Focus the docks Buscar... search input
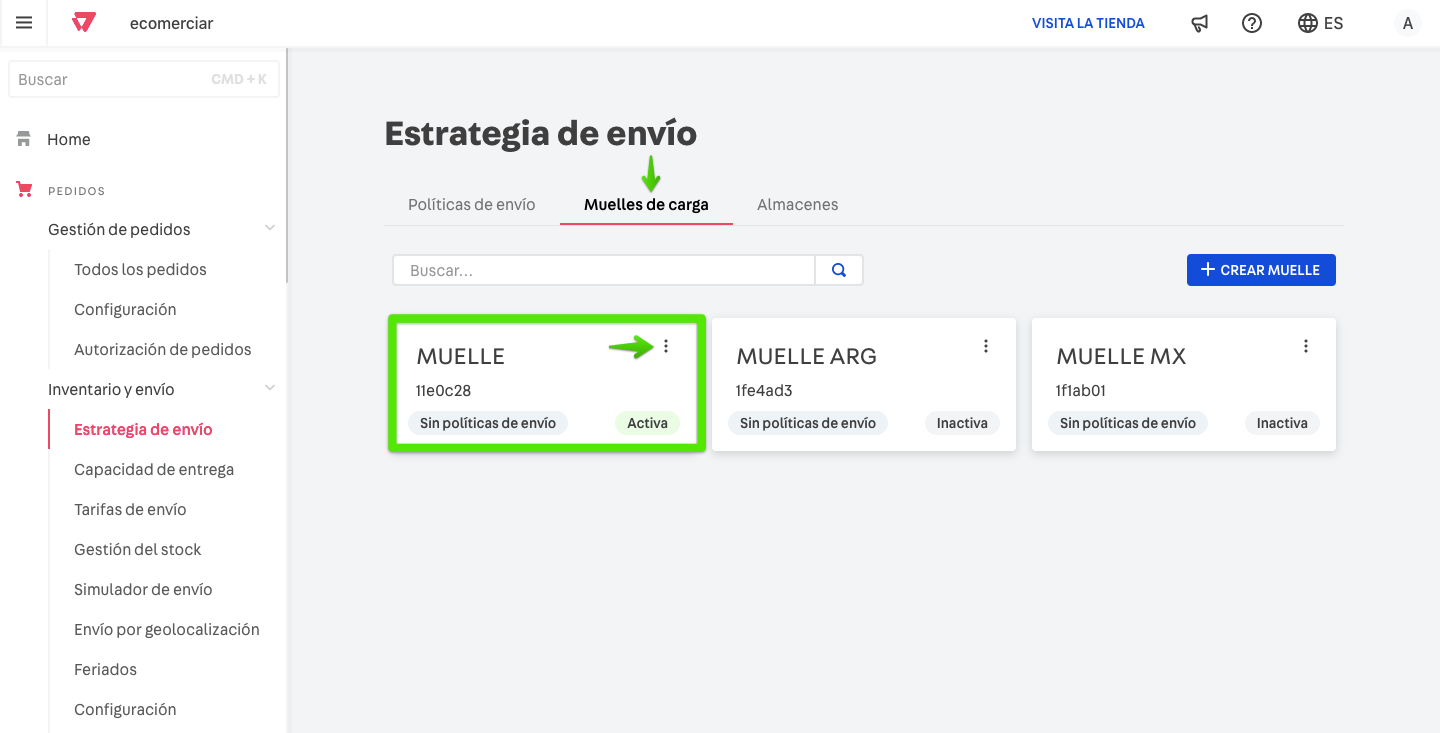 coord(604,270)
